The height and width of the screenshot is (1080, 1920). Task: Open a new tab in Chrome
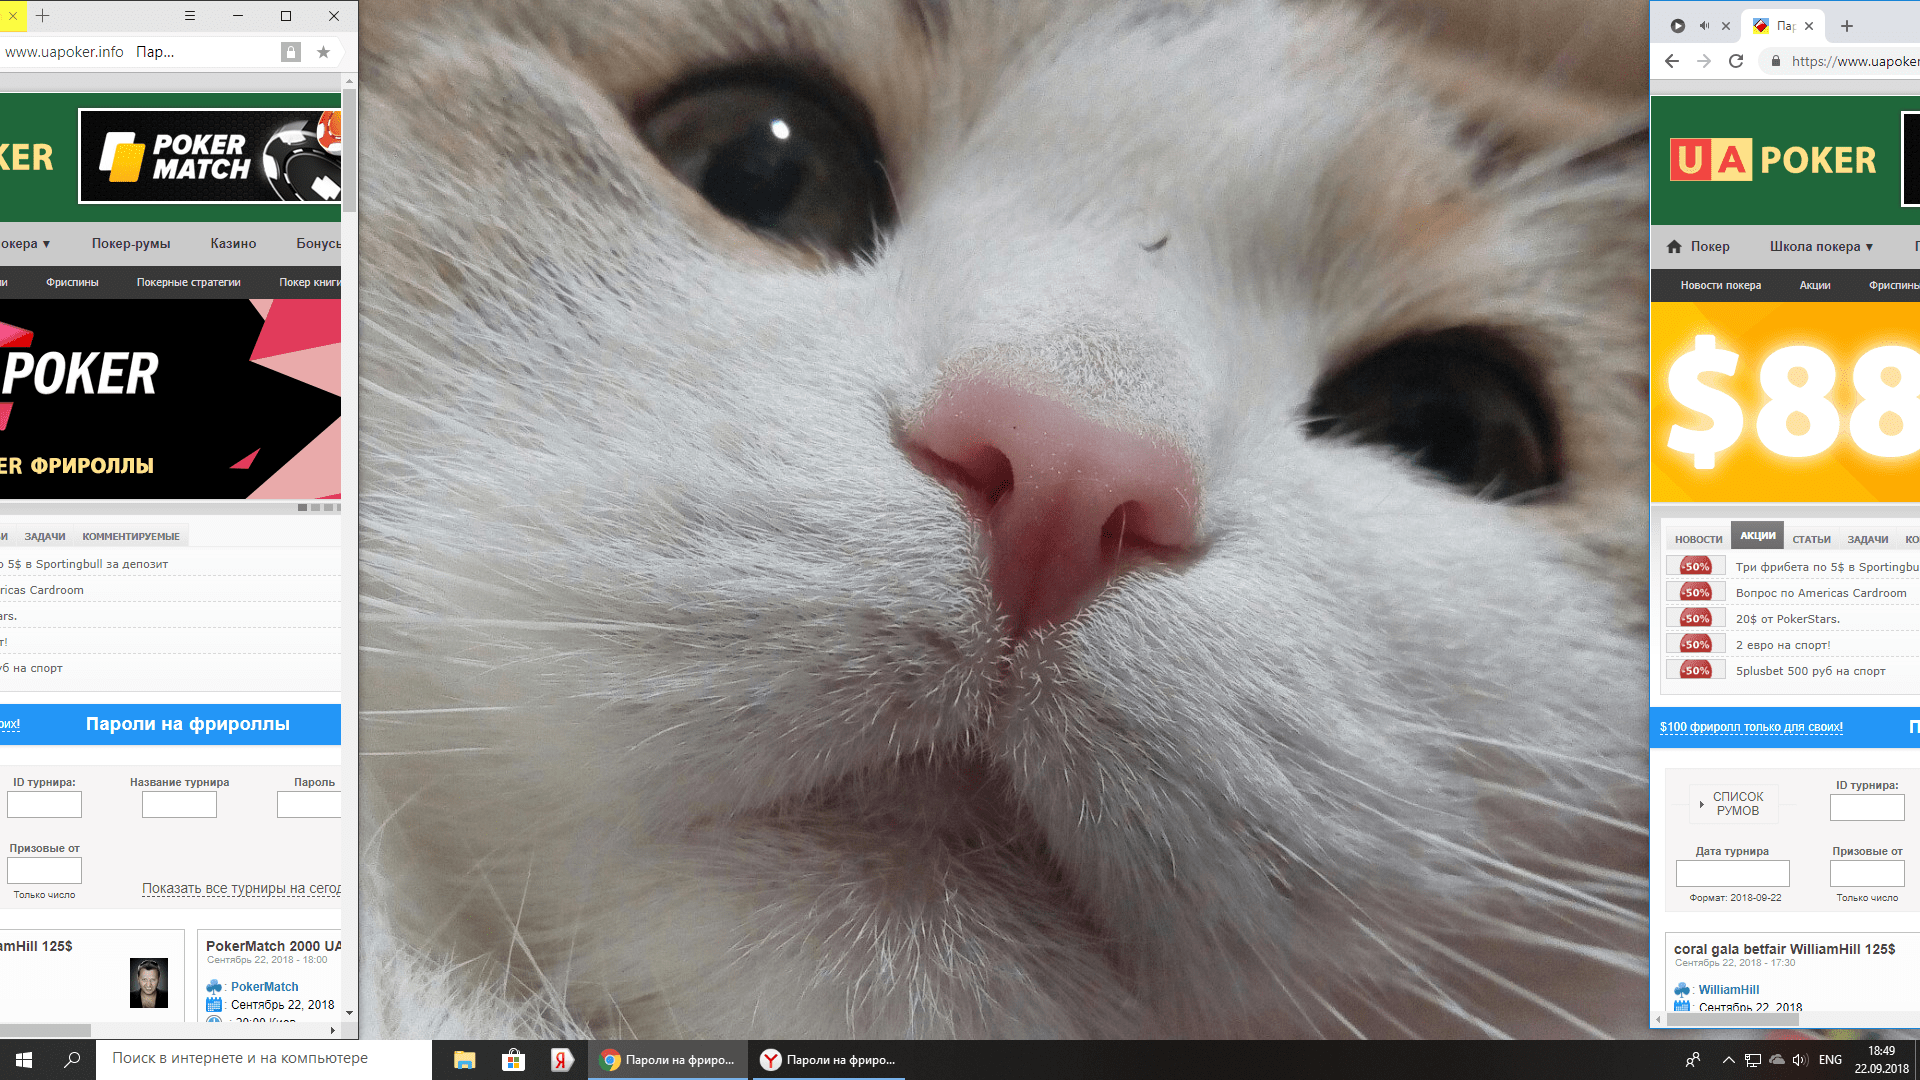tap(1847, 26)
